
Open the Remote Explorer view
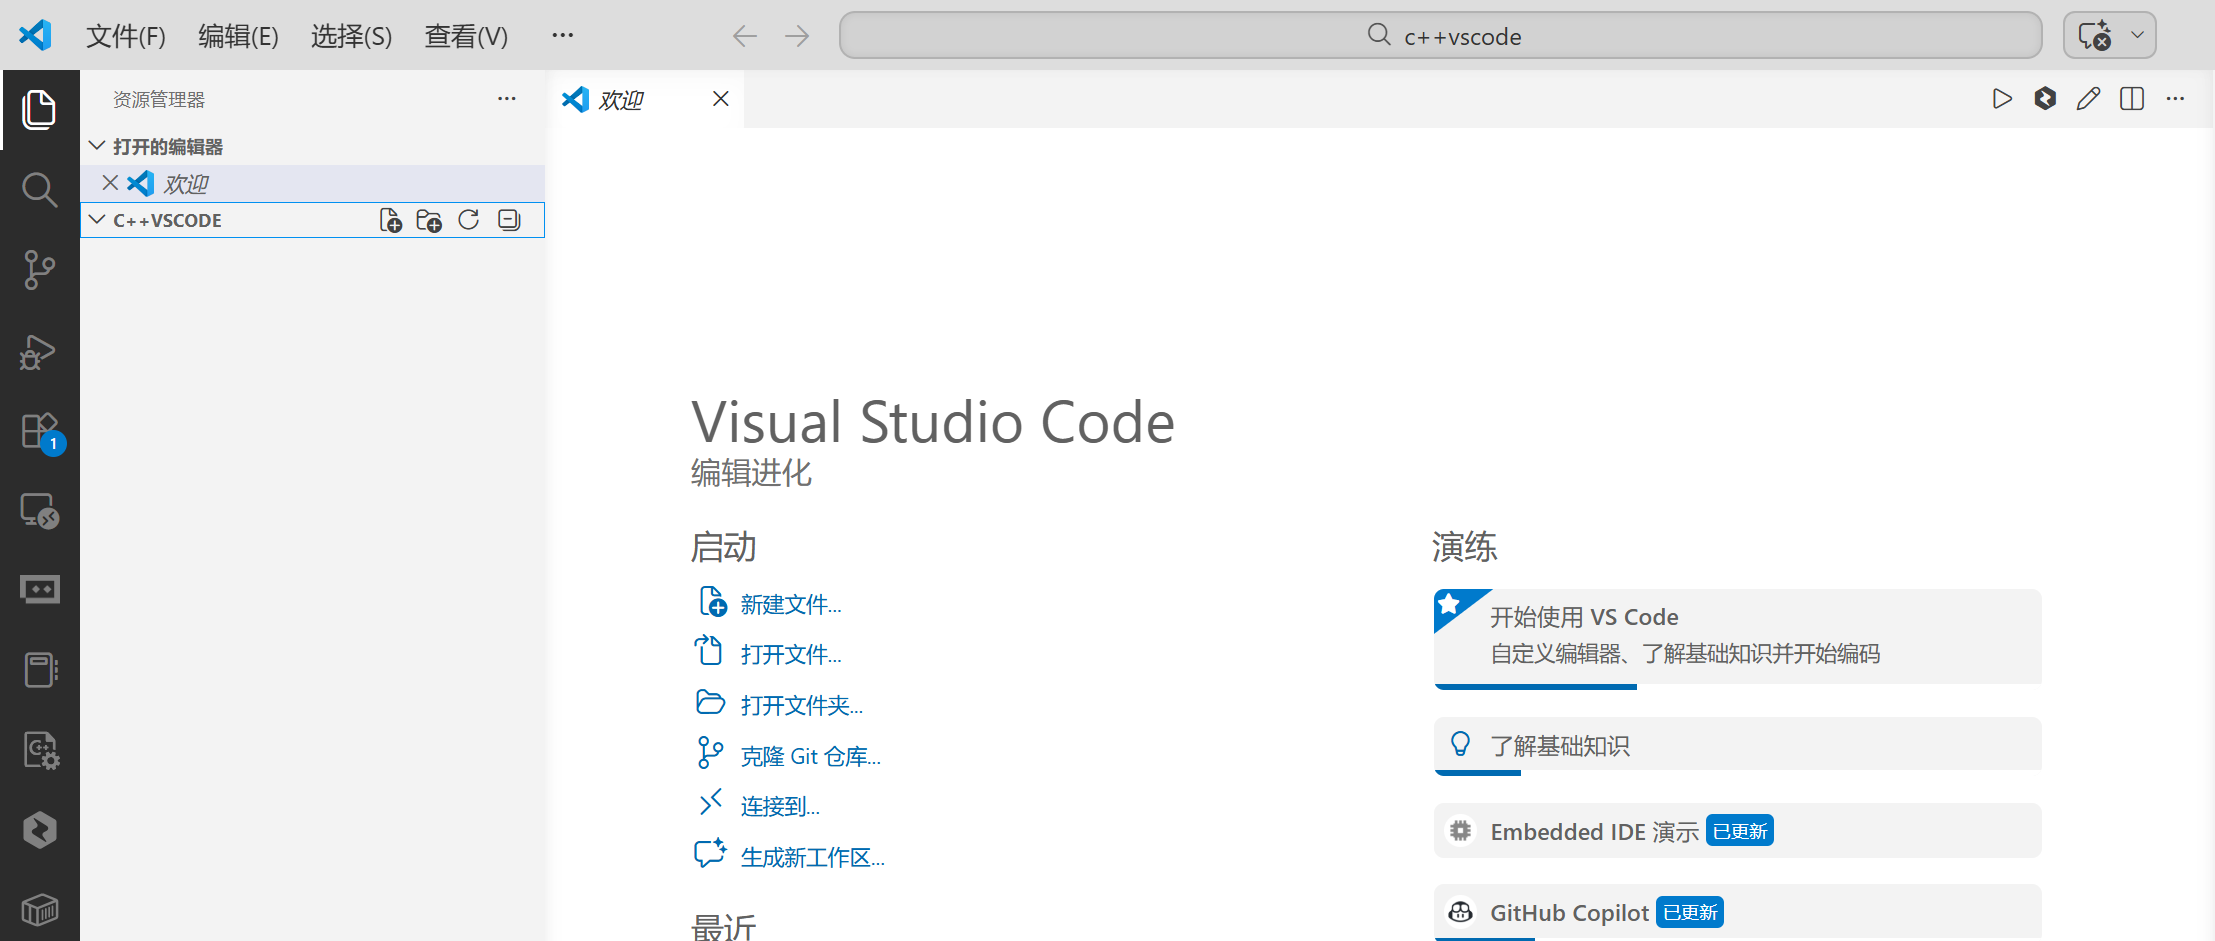pyautogui.click(x=40, y=511)
